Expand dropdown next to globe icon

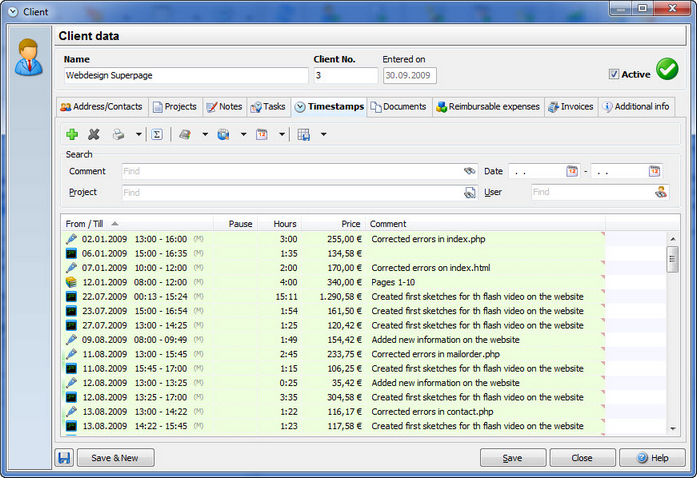point(244,134)
